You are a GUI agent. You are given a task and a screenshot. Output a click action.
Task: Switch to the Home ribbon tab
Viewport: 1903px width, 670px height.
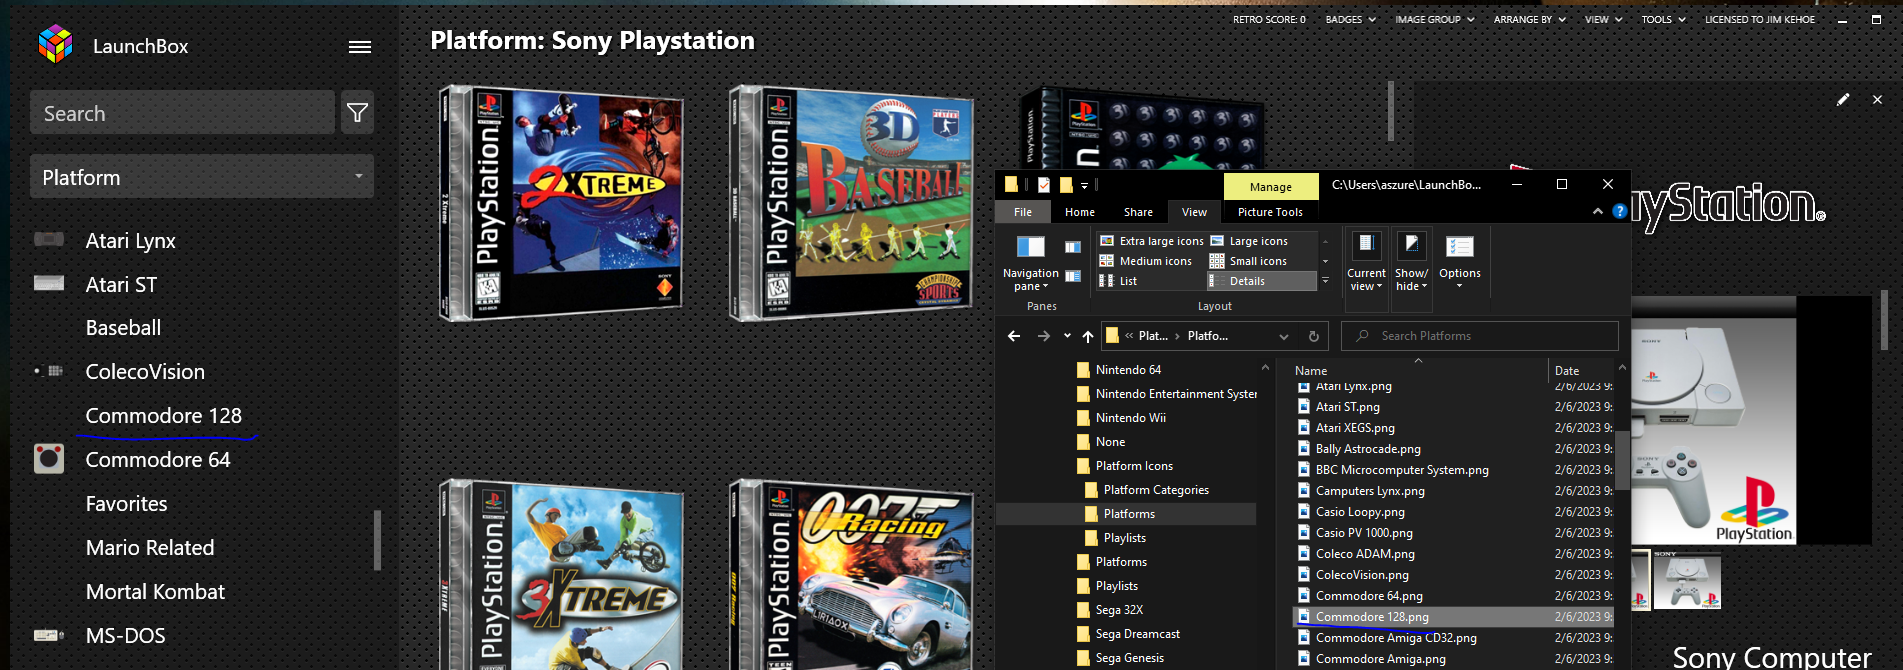click(x=1080, y=212)
